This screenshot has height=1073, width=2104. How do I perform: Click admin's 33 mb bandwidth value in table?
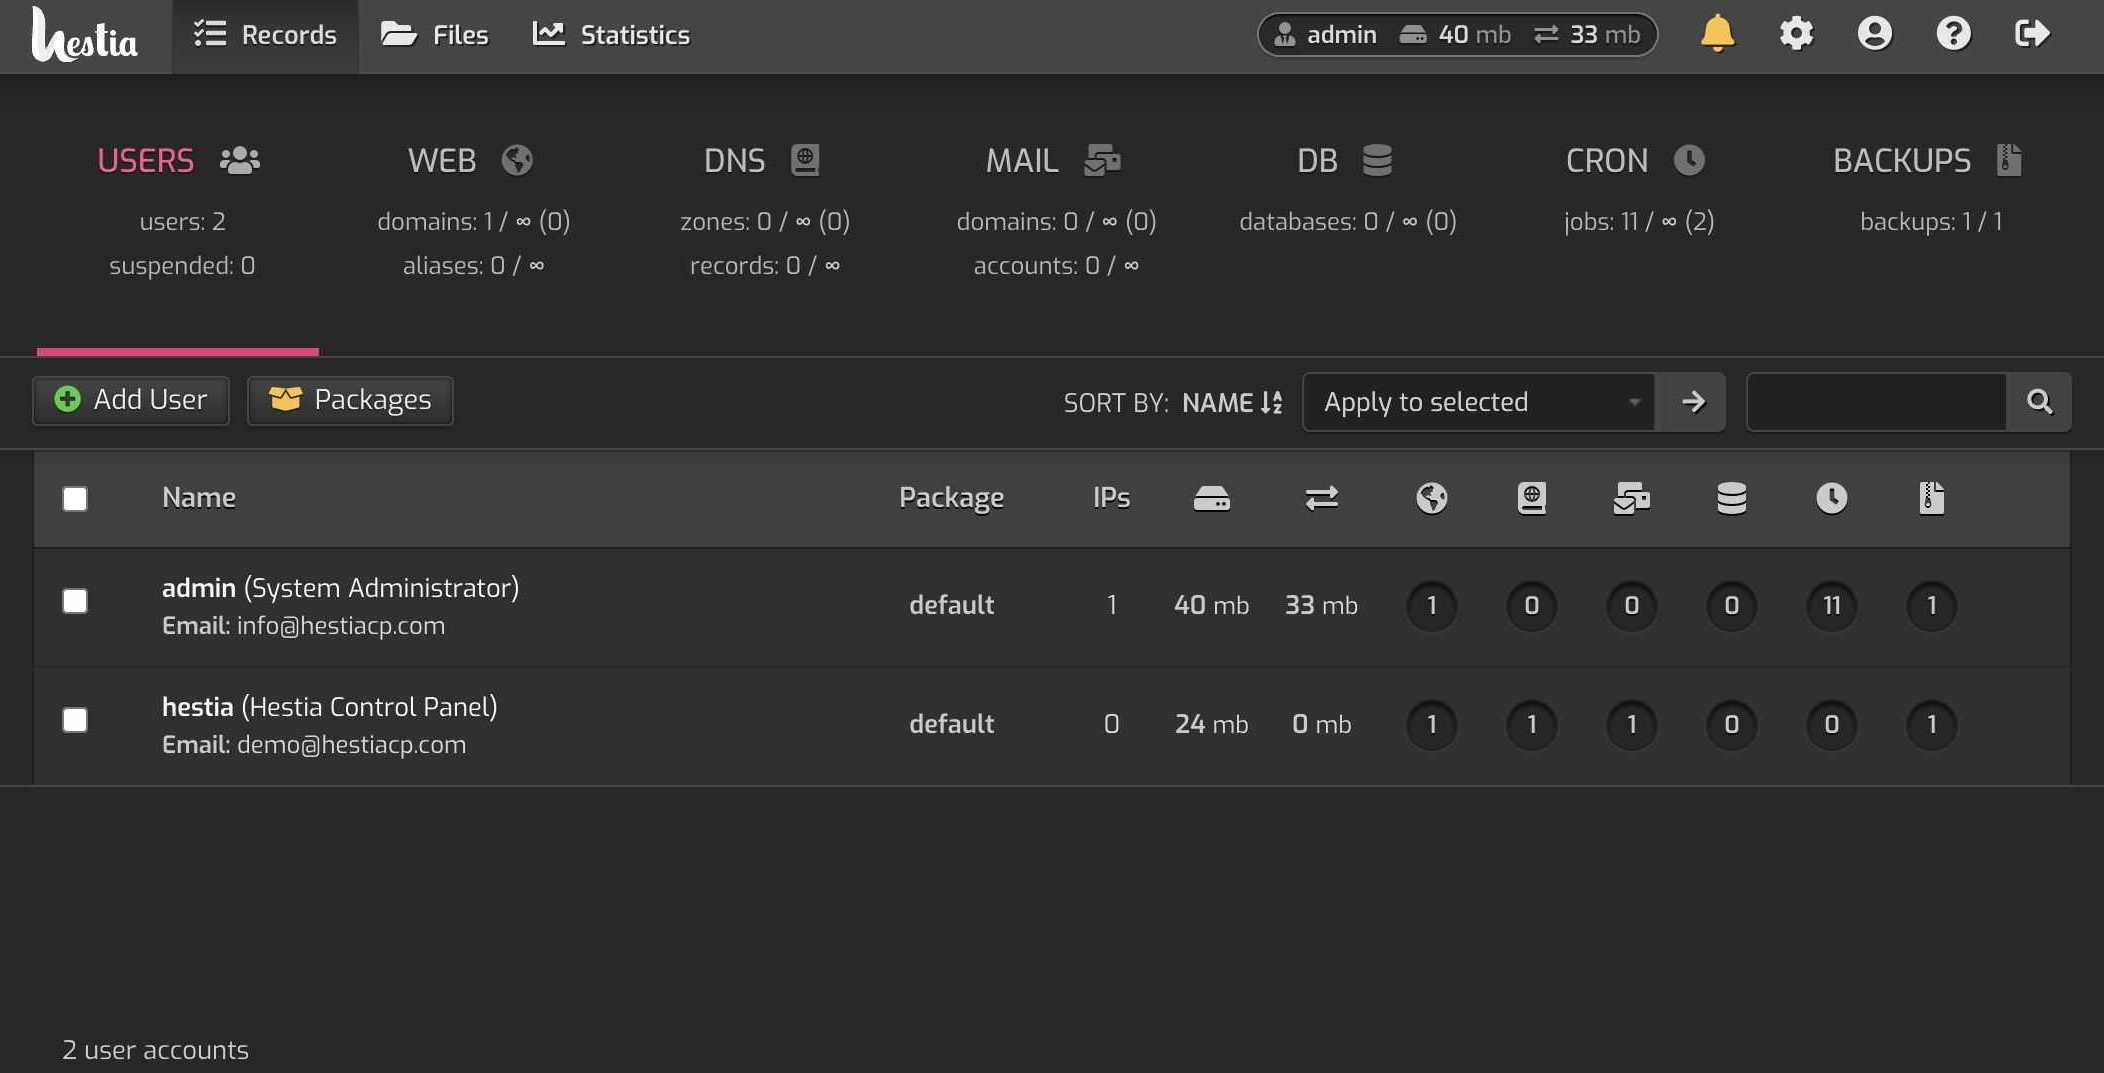(1321, 605)
